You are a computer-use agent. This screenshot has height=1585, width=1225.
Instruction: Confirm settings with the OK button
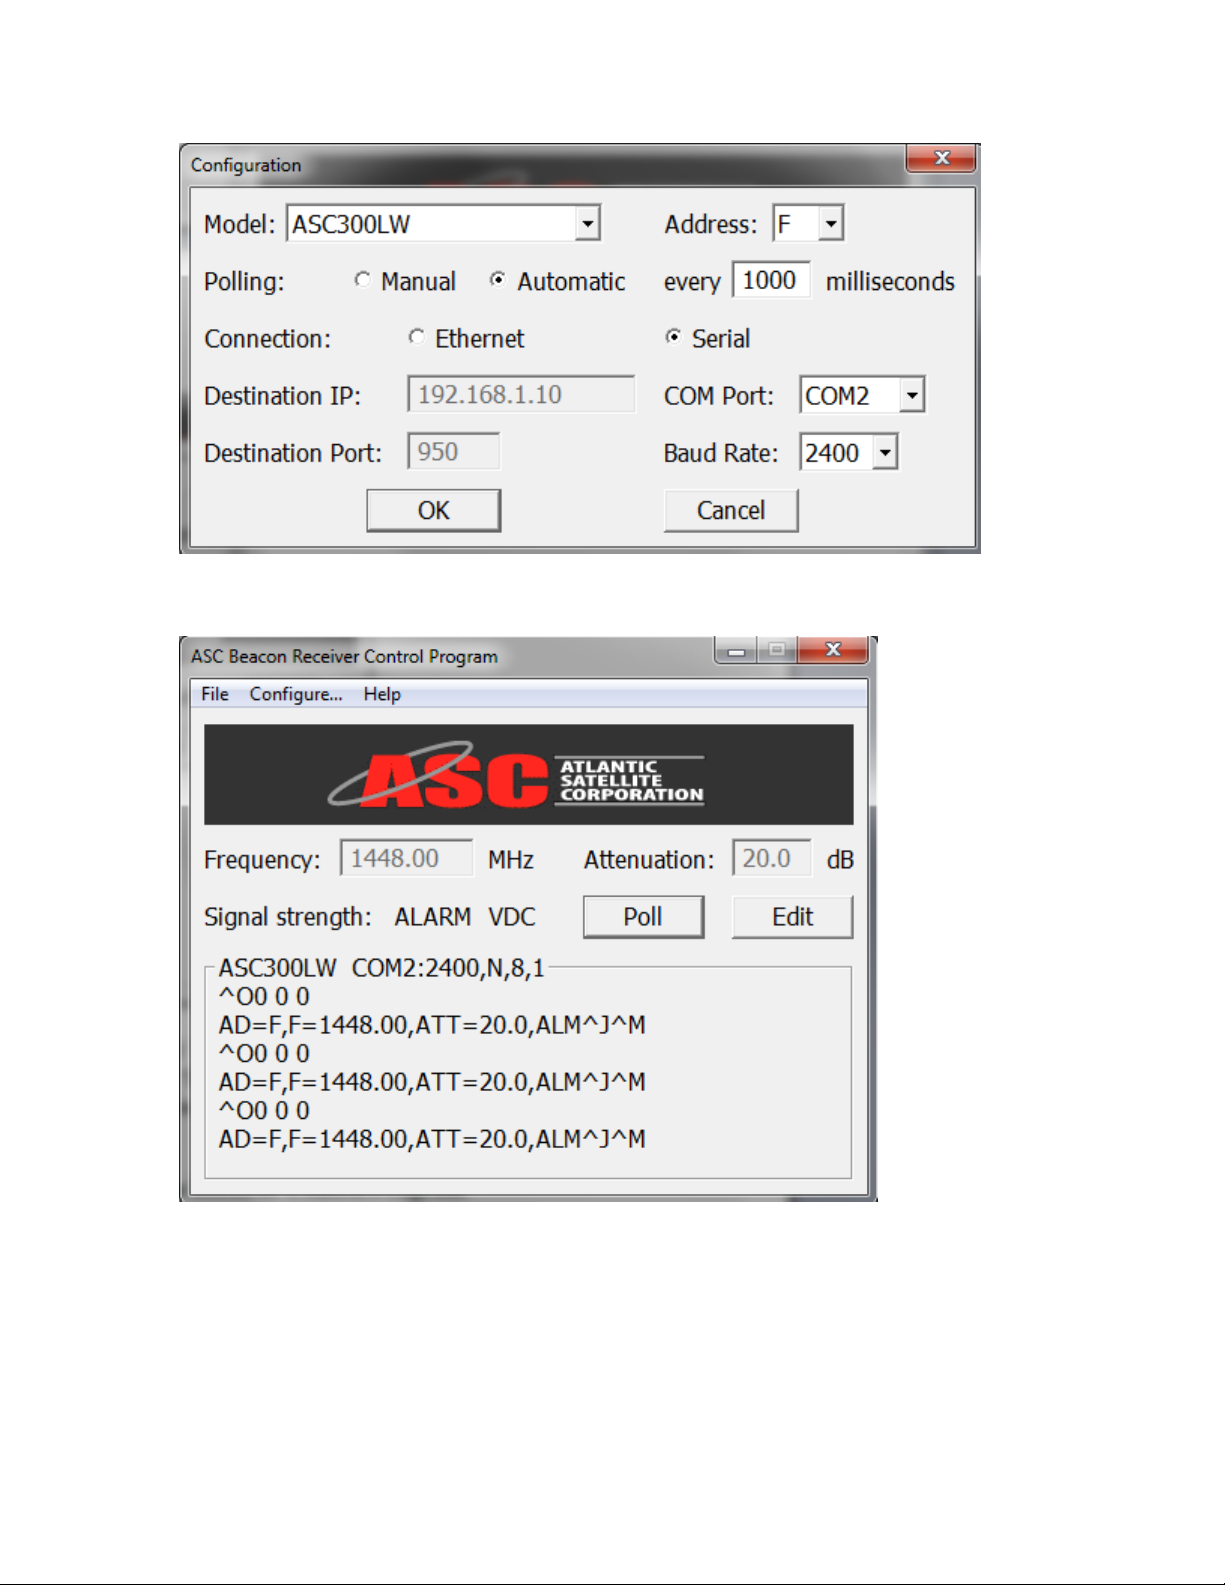point(434,510)
